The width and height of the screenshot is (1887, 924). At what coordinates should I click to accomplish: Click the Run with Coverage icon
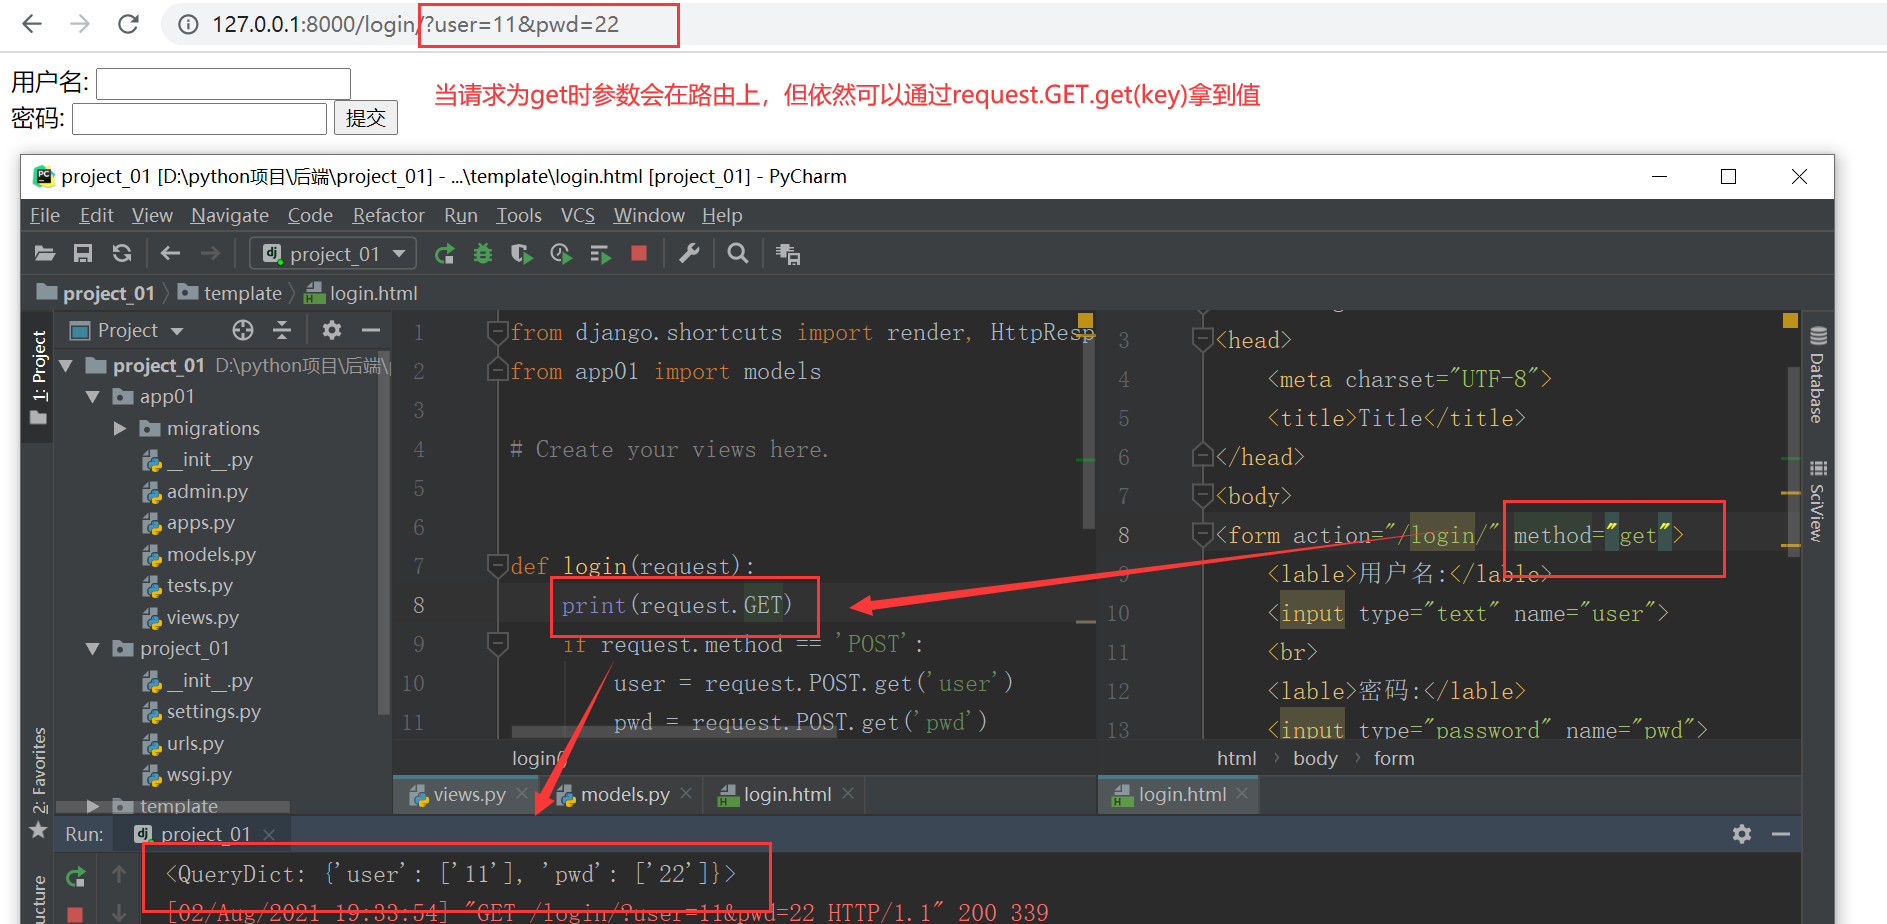521,254
